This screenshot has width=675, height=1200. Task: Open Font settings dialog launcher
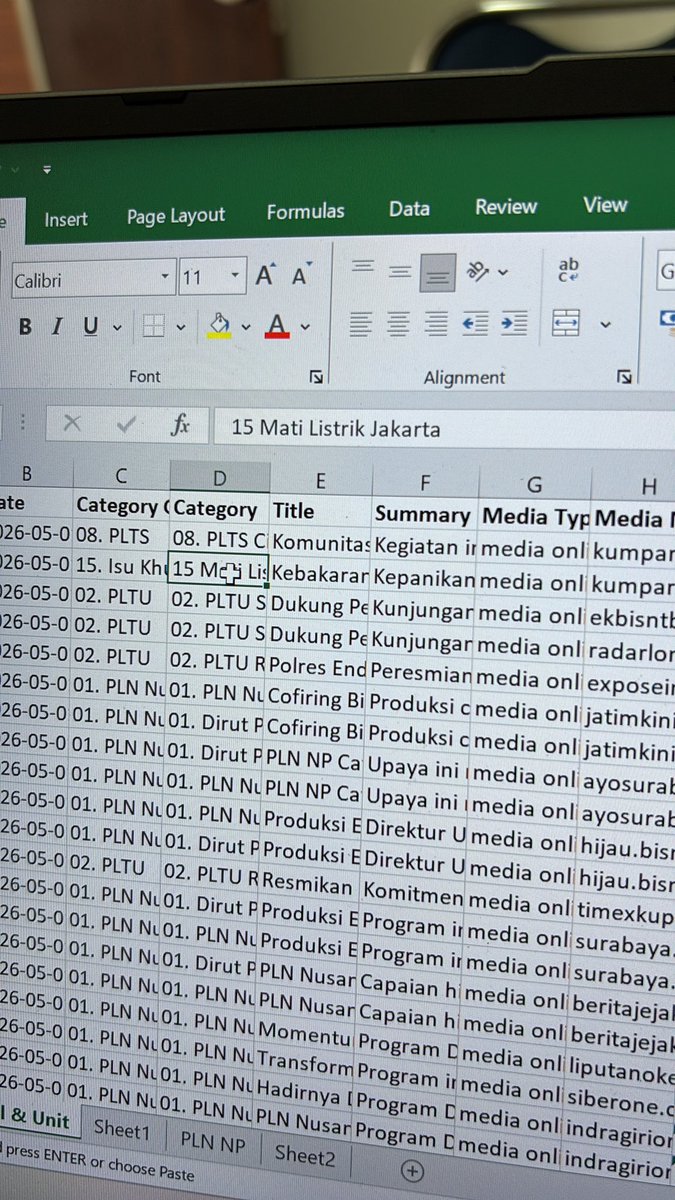317,377
